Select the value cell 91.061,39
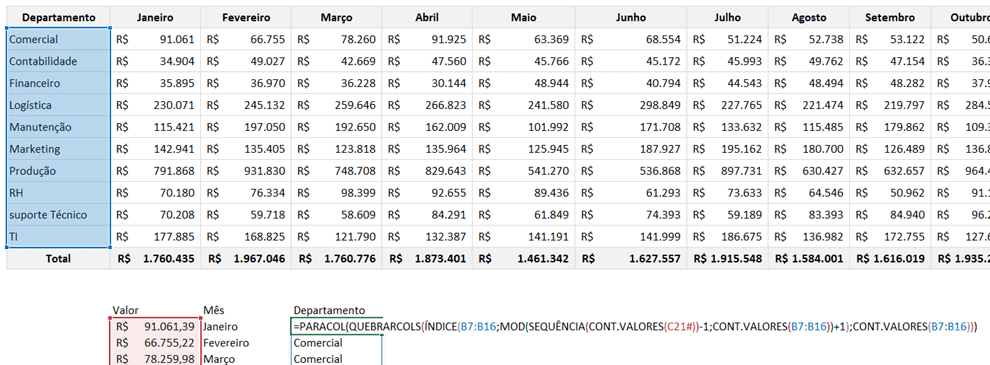 pos(155,326)
